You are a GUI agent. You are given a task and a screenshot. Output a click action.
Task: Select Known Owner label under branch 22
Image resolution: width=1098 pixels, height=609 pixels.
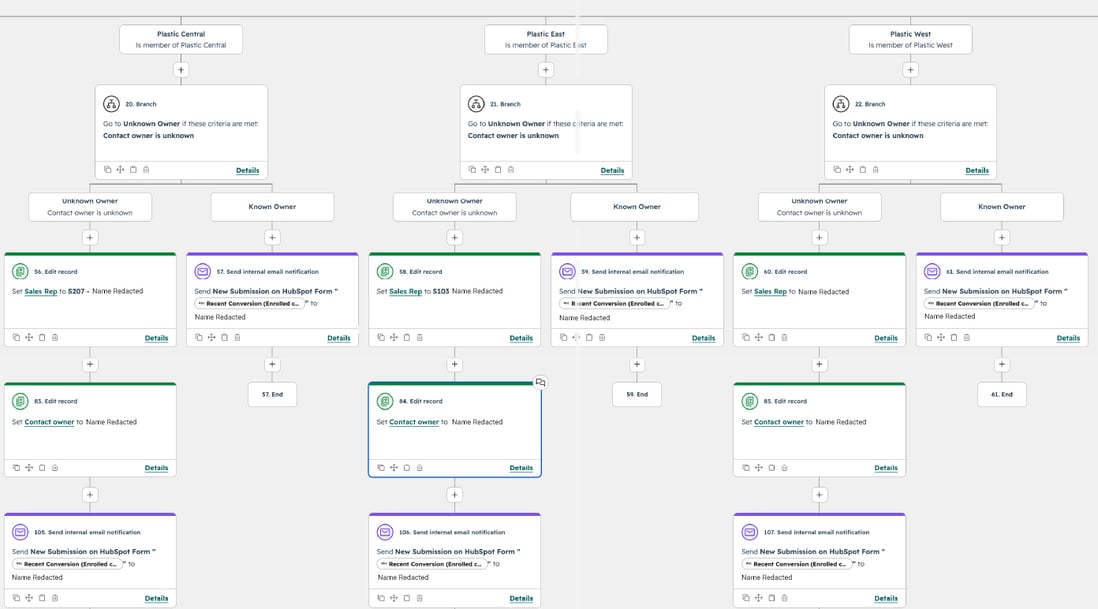point(1001,207)
